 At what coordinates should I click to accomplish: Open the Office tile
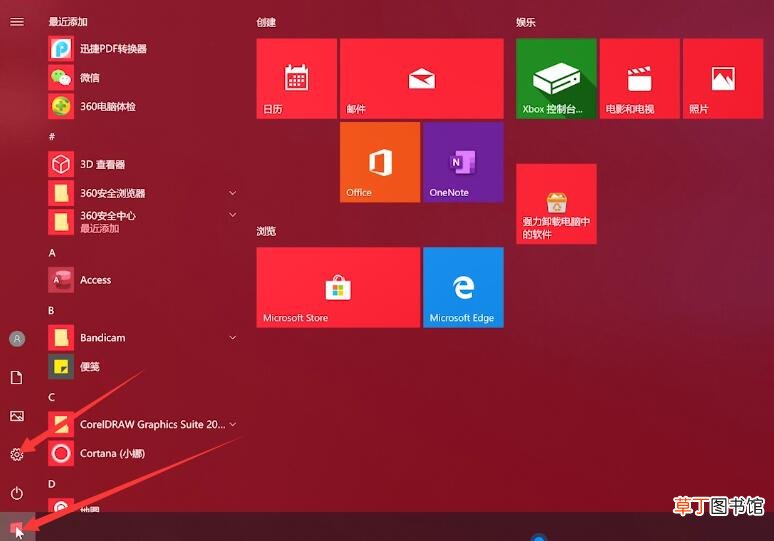click(380, 162)
